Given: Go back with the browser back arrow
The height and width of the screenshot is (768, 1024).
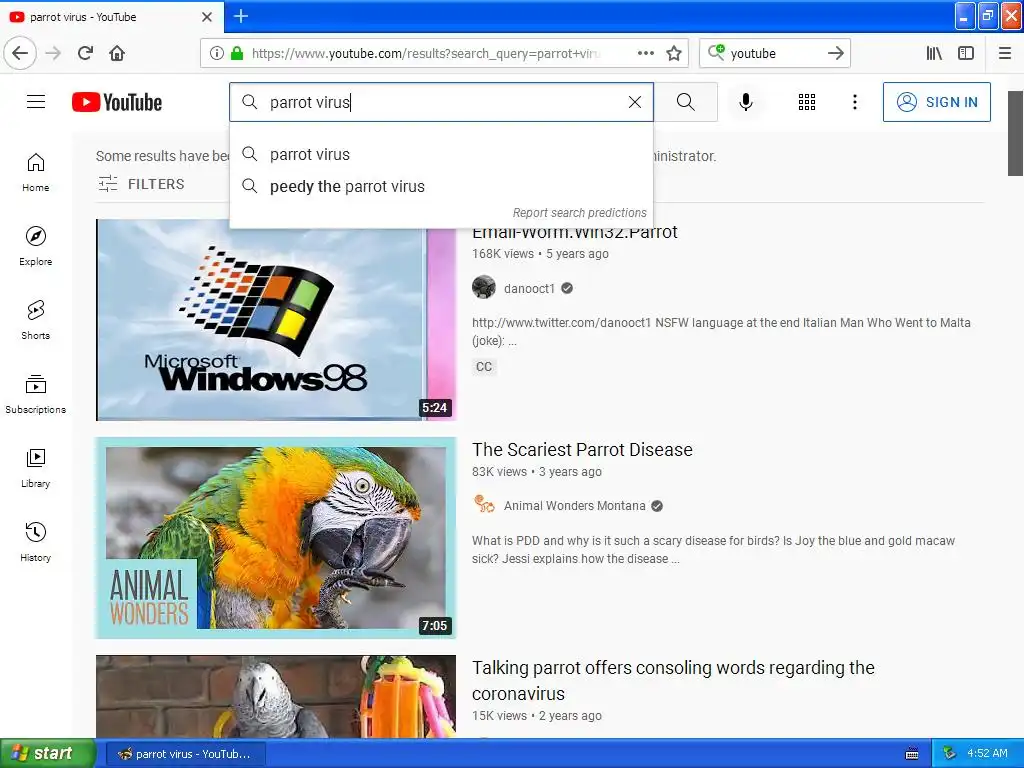Looking at the screenshot, I should point(20,53).
